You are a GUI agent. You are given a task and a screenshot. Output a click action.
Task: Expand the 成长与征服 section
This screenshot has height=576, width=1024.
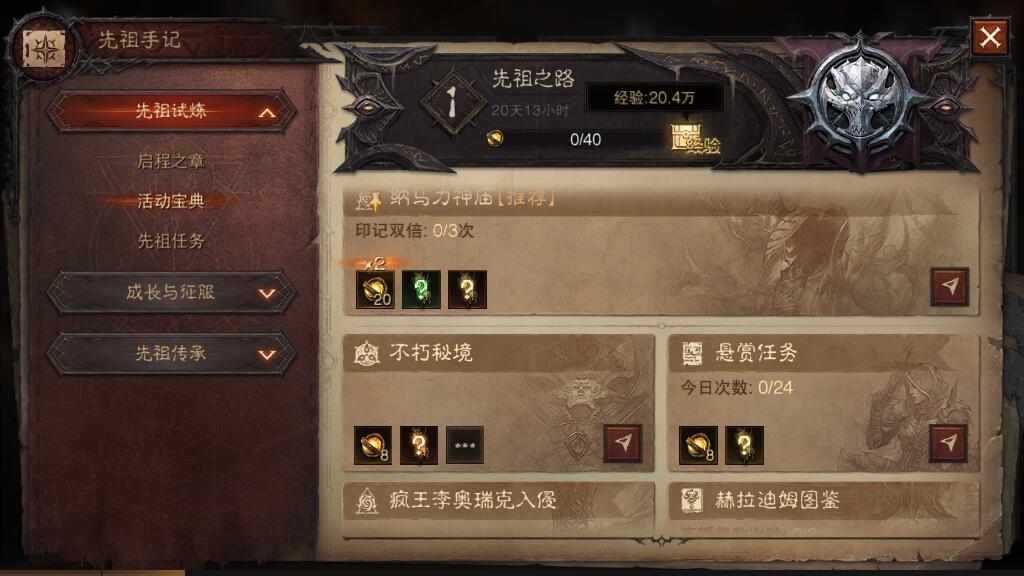point(171,292)
